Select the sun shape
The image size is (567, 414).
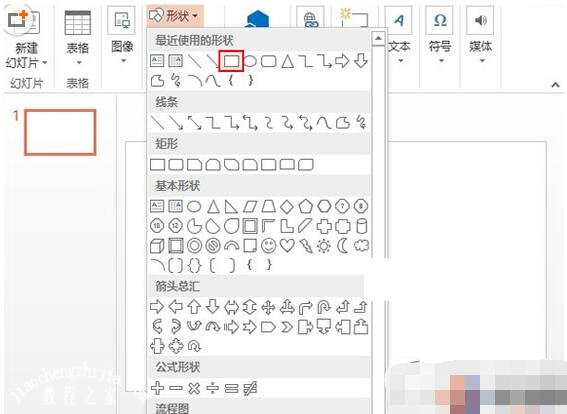point(324,247)
